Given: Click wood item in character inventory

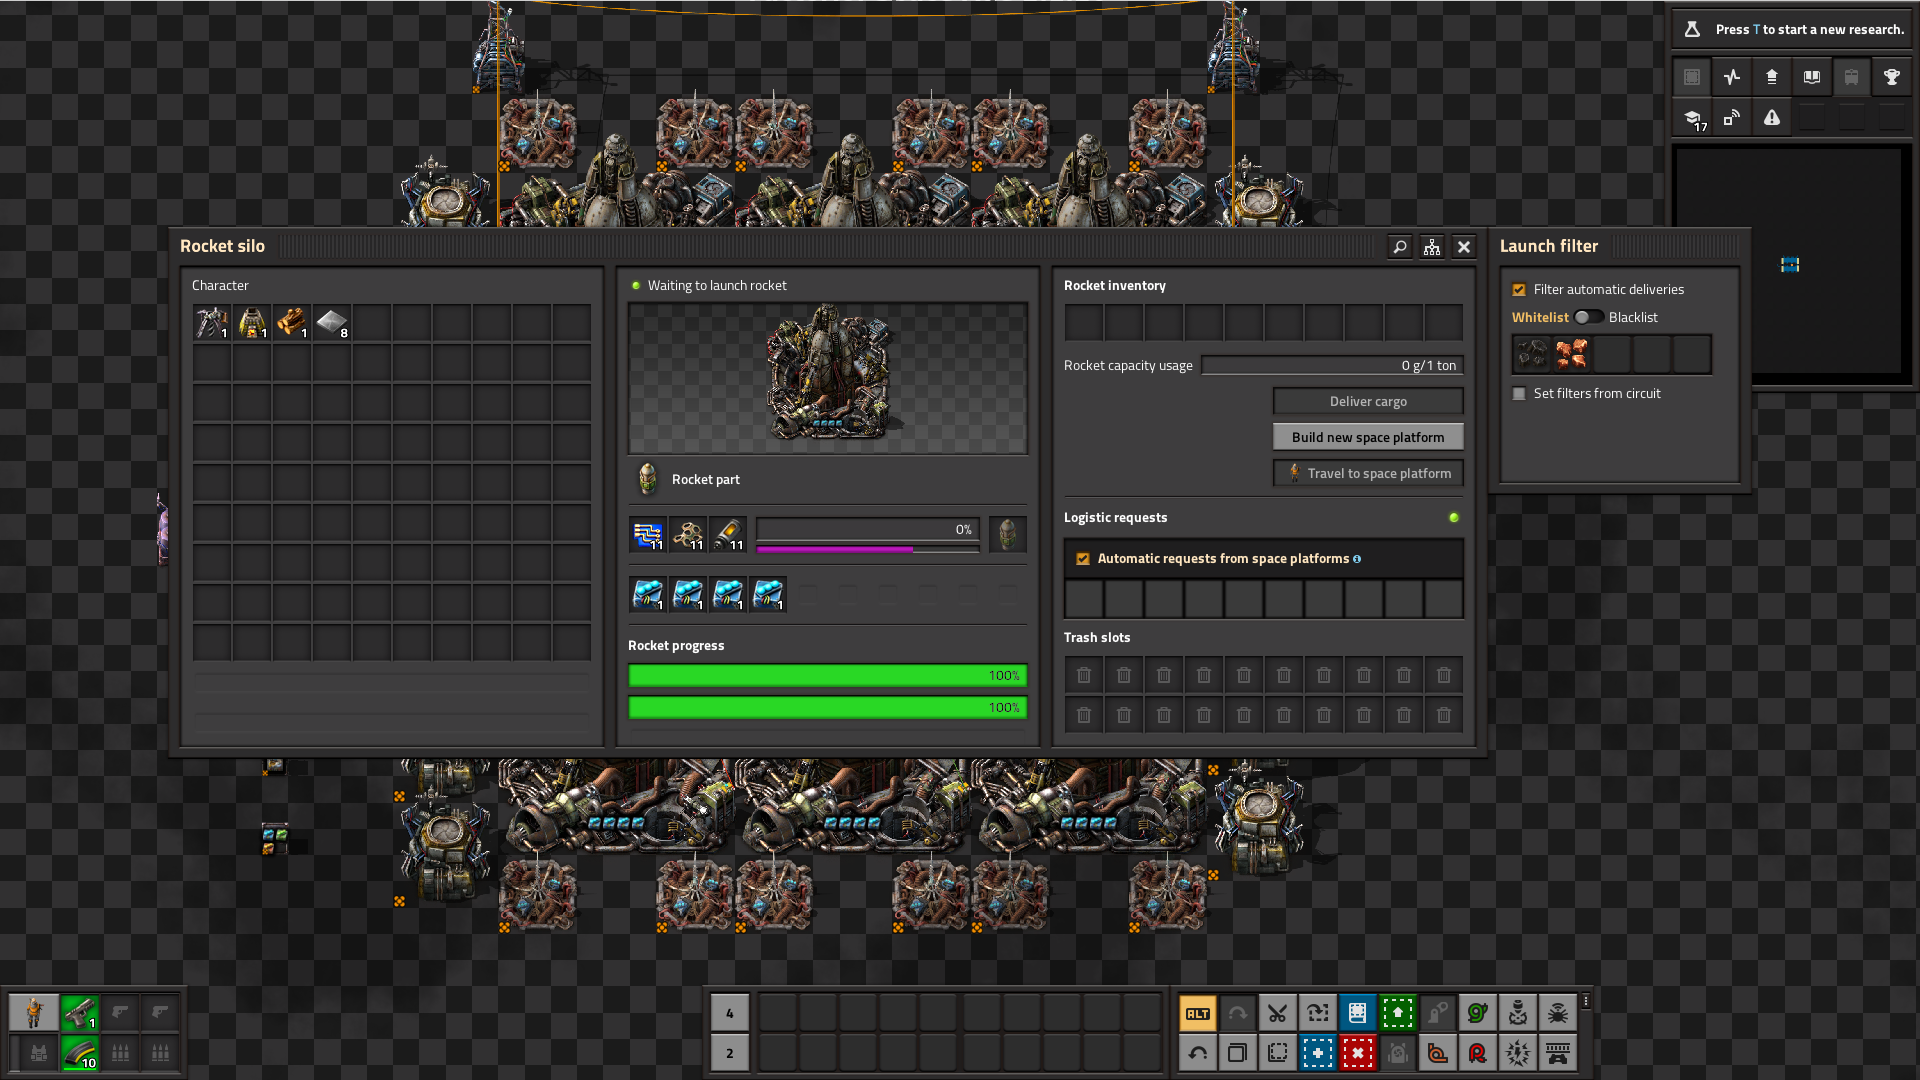Looking at the screenshot, I should click(x=292, y=323).
